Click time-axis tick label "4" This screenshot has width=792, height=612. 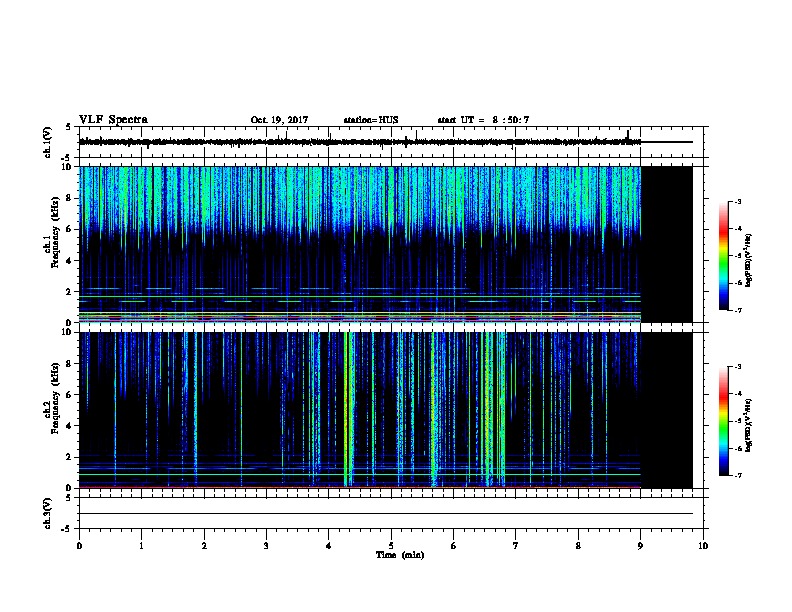pos(329,546)
